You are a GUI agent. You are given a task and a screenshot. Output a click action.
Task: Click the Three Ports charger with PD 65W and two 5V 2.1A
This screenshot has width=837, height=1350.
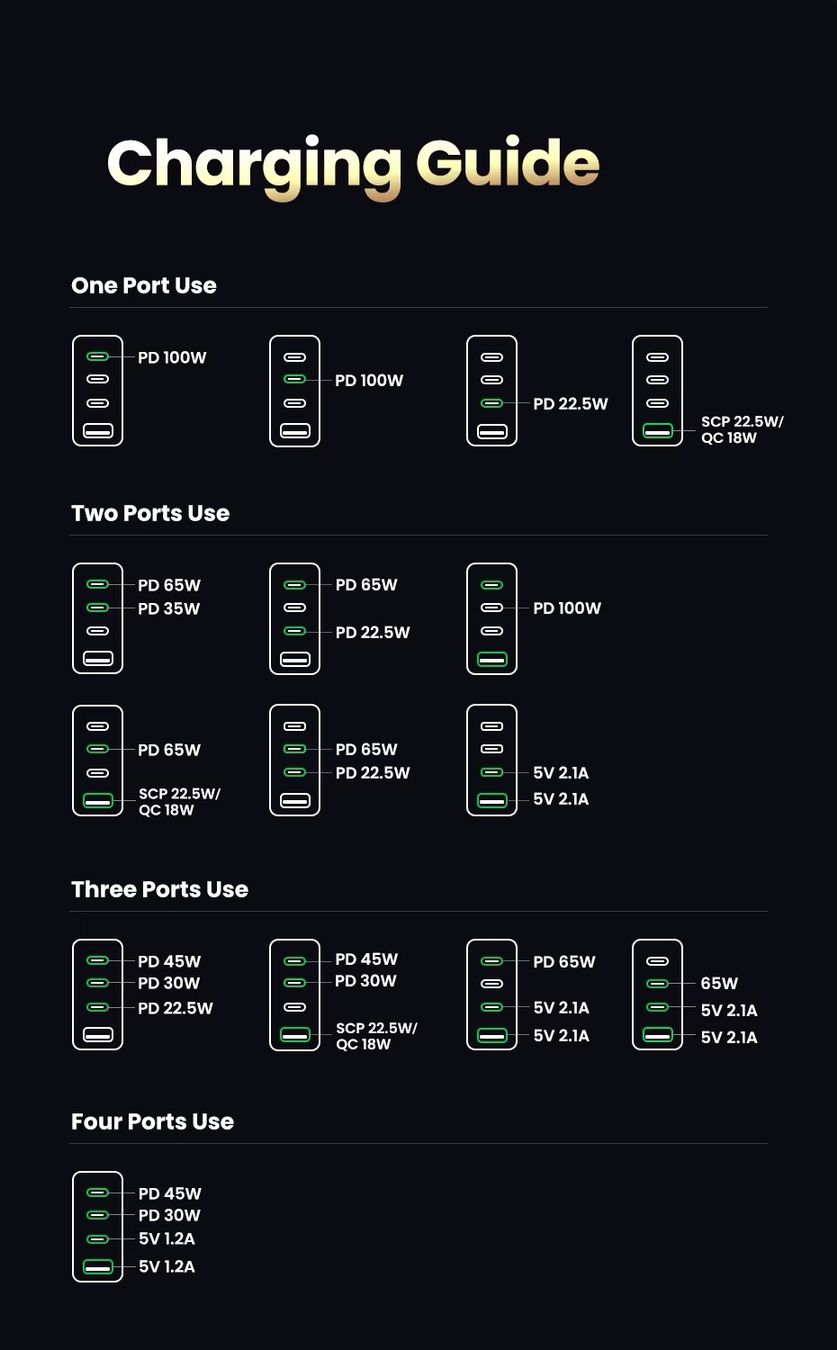tap(492, 995)
